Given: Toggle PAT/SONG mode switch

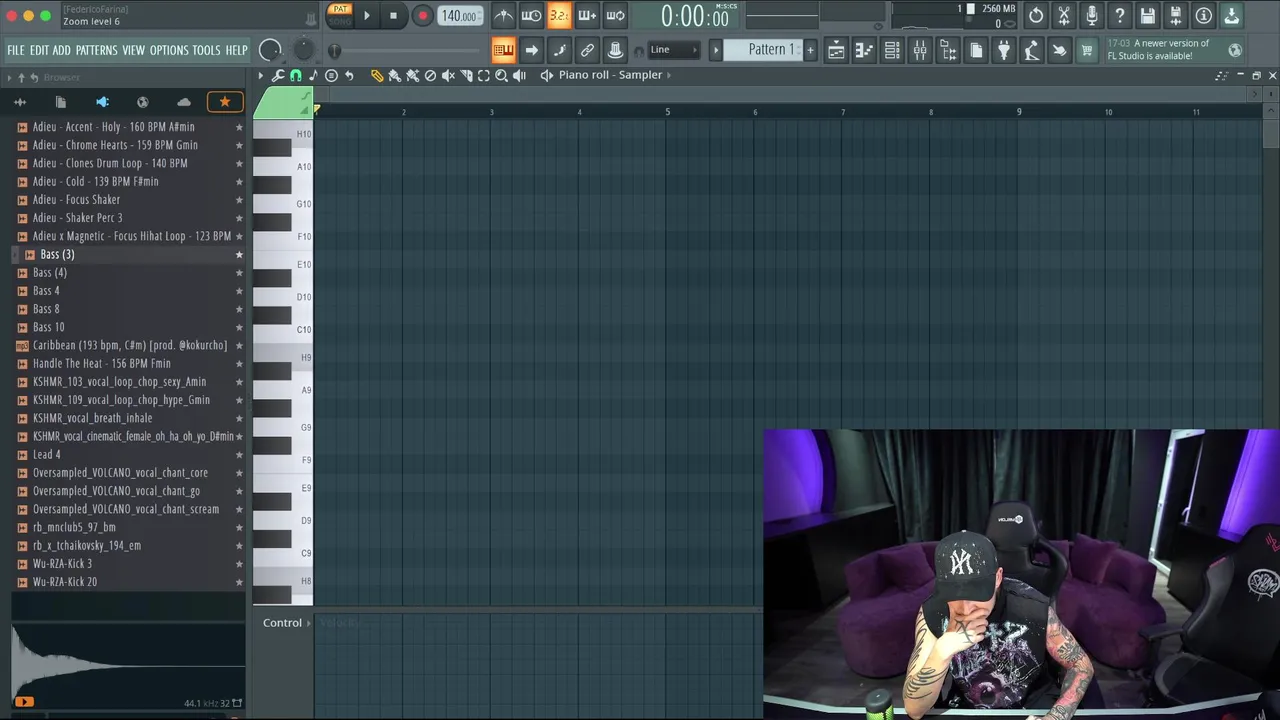Looking at the screenshot, I should pyautogui.click(x=339, y=15).
